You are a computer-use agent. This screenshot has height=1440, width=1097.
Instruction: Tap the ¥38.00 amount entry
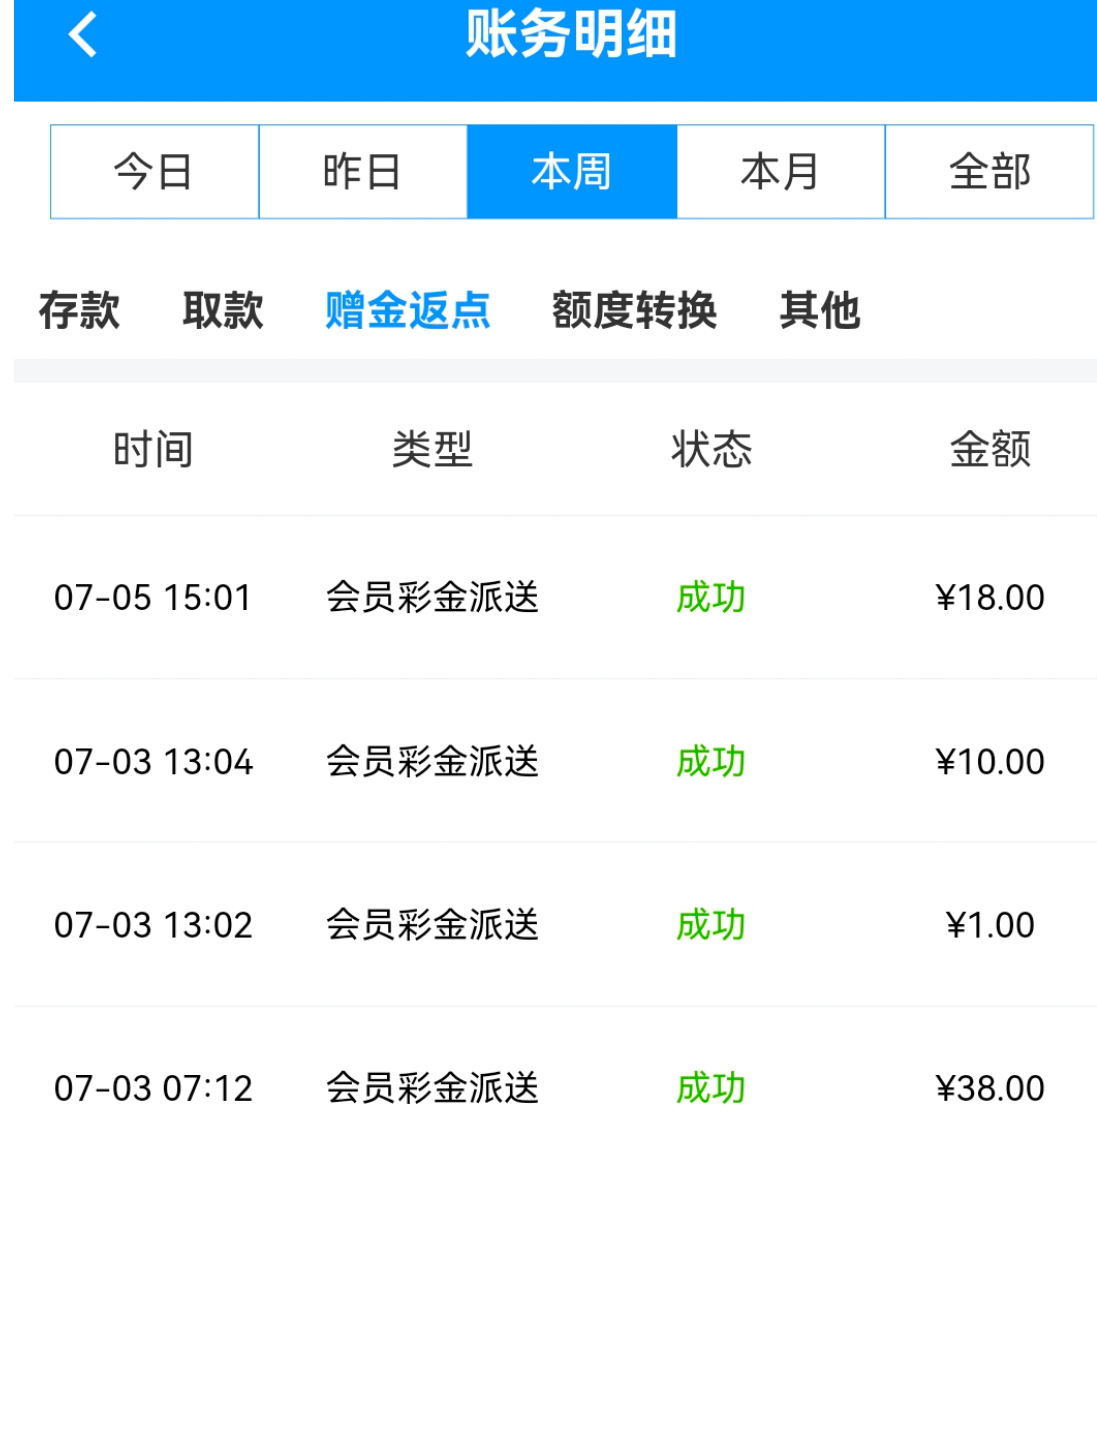[990, 1088]
